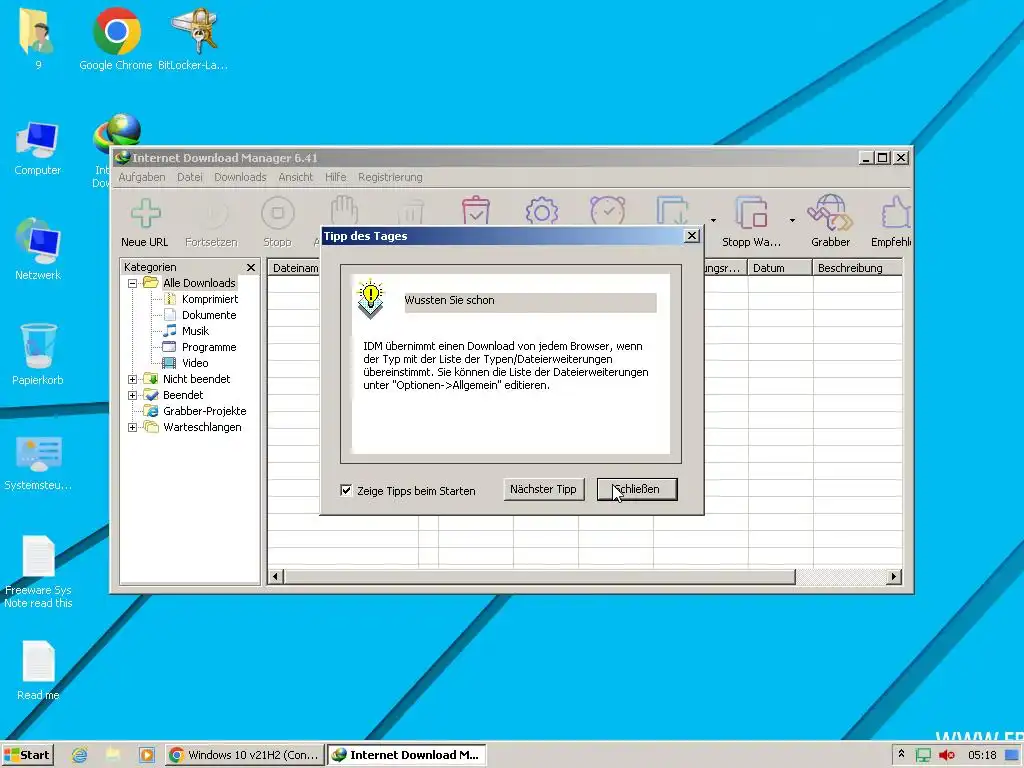Open the folder named 9 on desktop
Screen dimensions: 1024x768
(x=37, y=39)
